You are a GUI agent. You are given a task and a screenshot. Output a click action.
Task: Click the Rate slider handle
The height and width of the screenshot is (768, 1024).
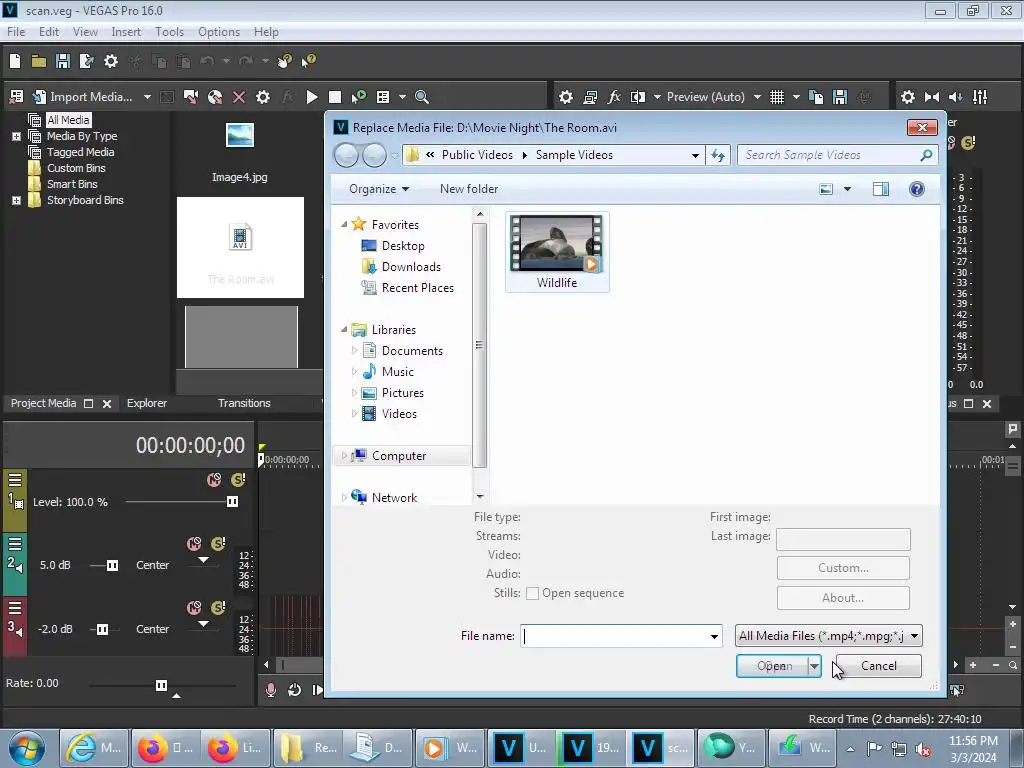[x=161, y=685]
